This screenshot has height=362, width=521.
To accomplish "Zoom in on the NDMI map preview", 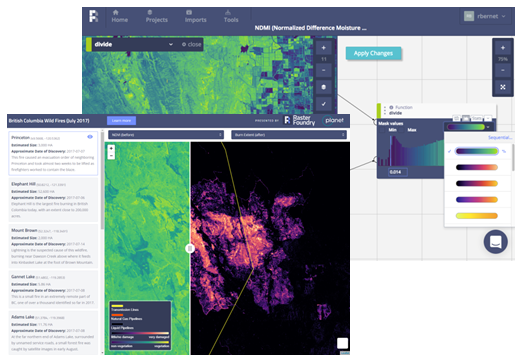I will pyautogui.click(x=323, y=48).
